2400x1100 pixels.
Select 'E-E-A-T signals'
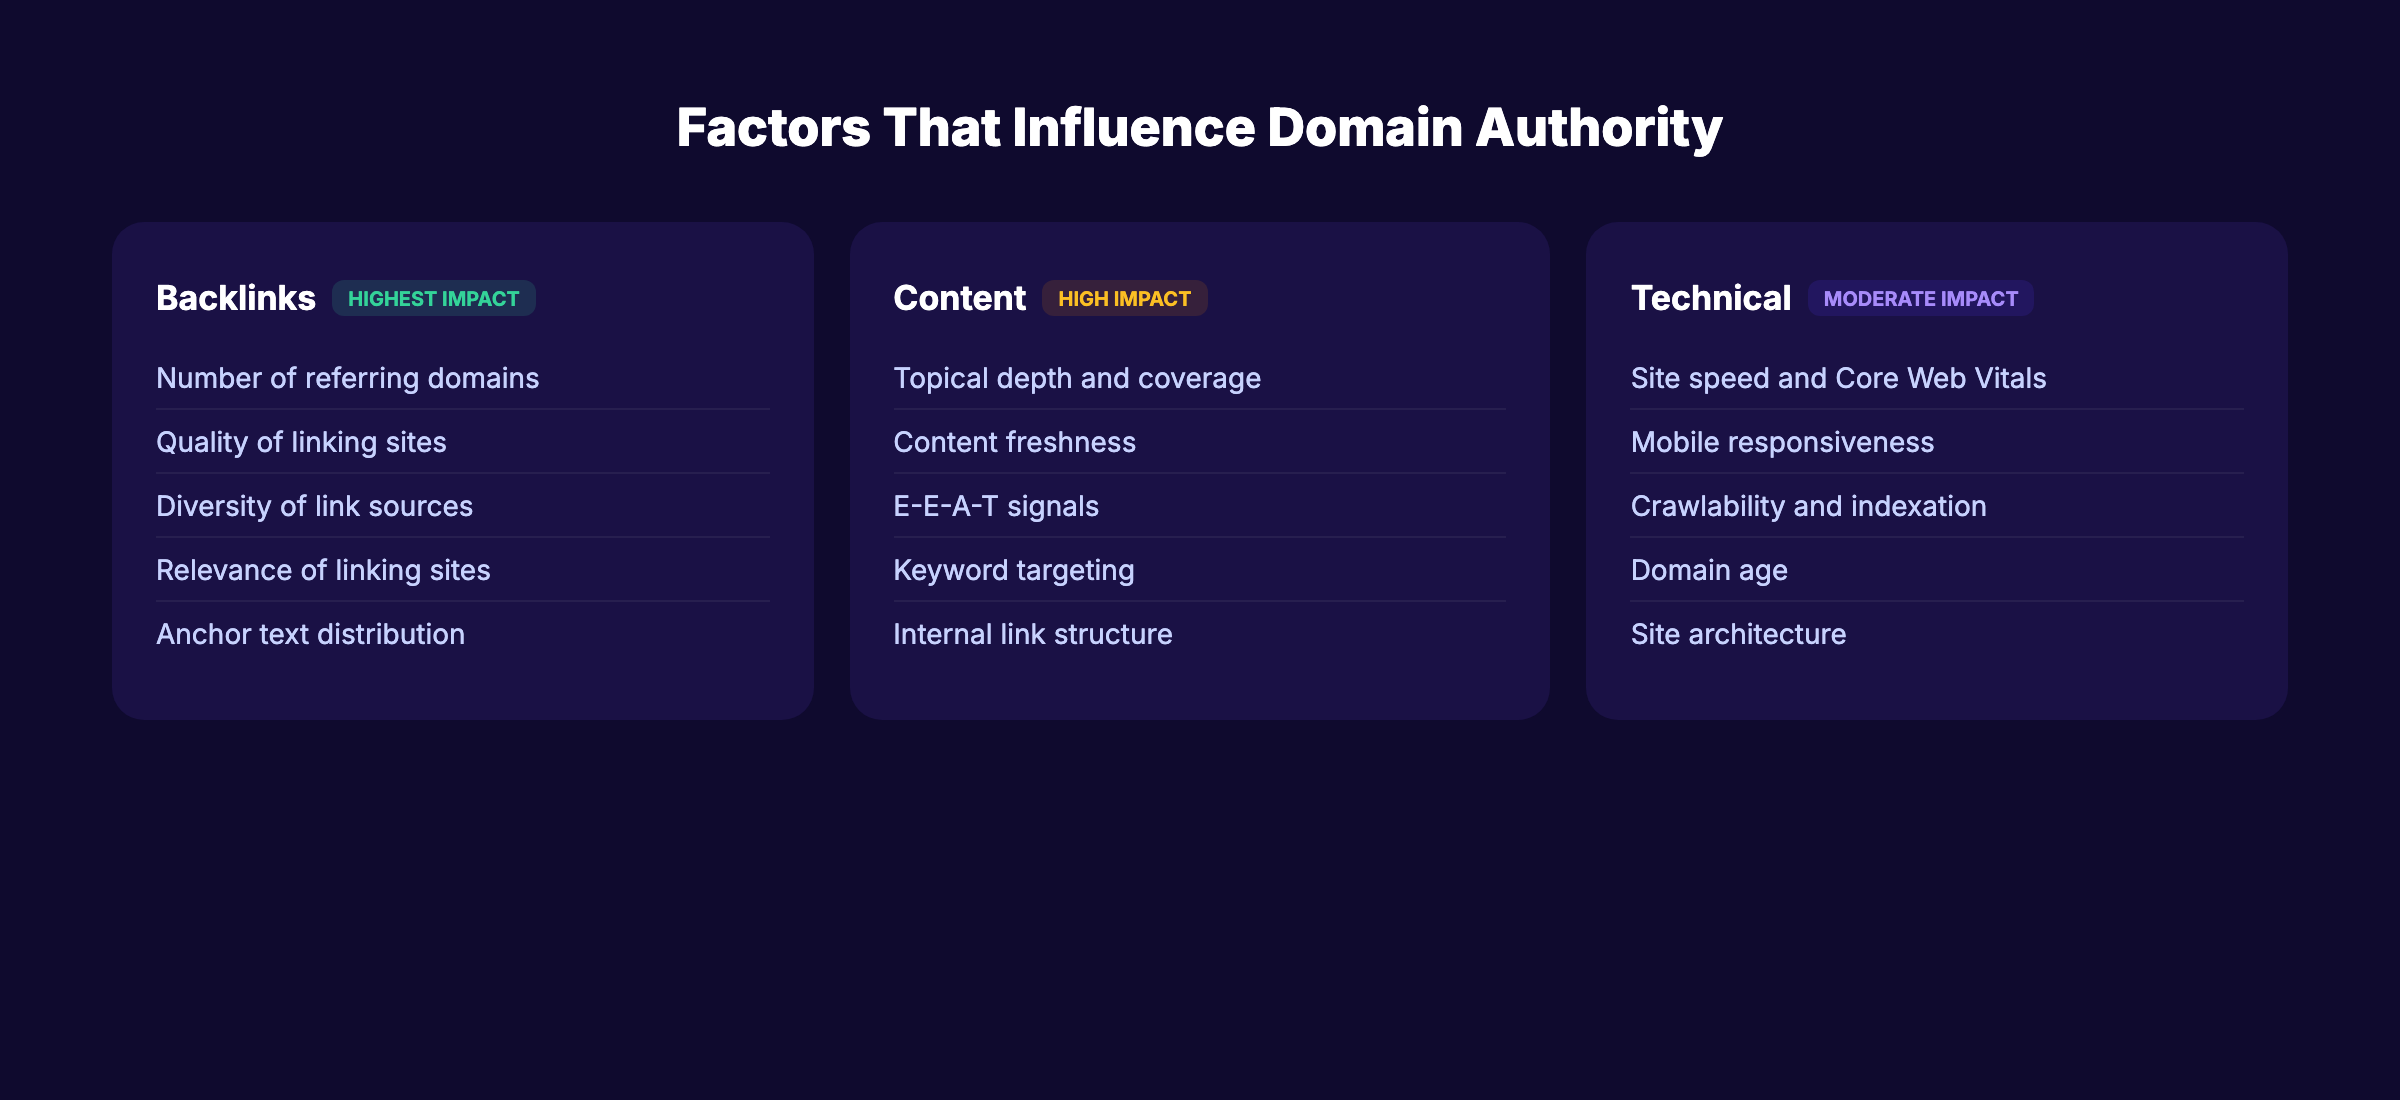point(996,506)
